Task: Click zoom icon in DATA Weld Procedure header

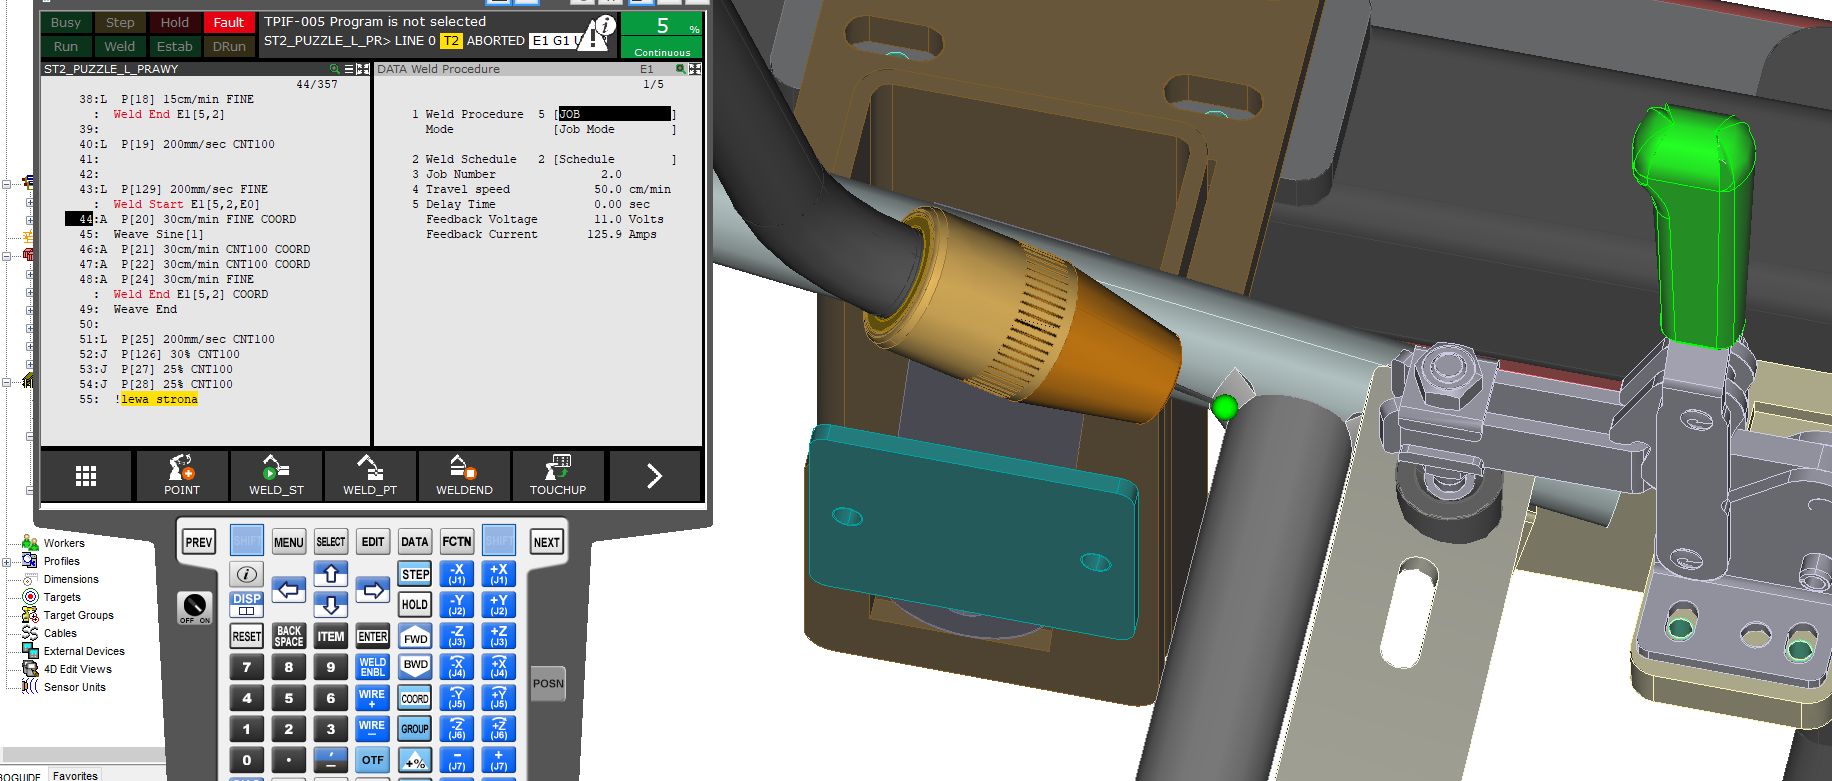Action: pos(680,69)
